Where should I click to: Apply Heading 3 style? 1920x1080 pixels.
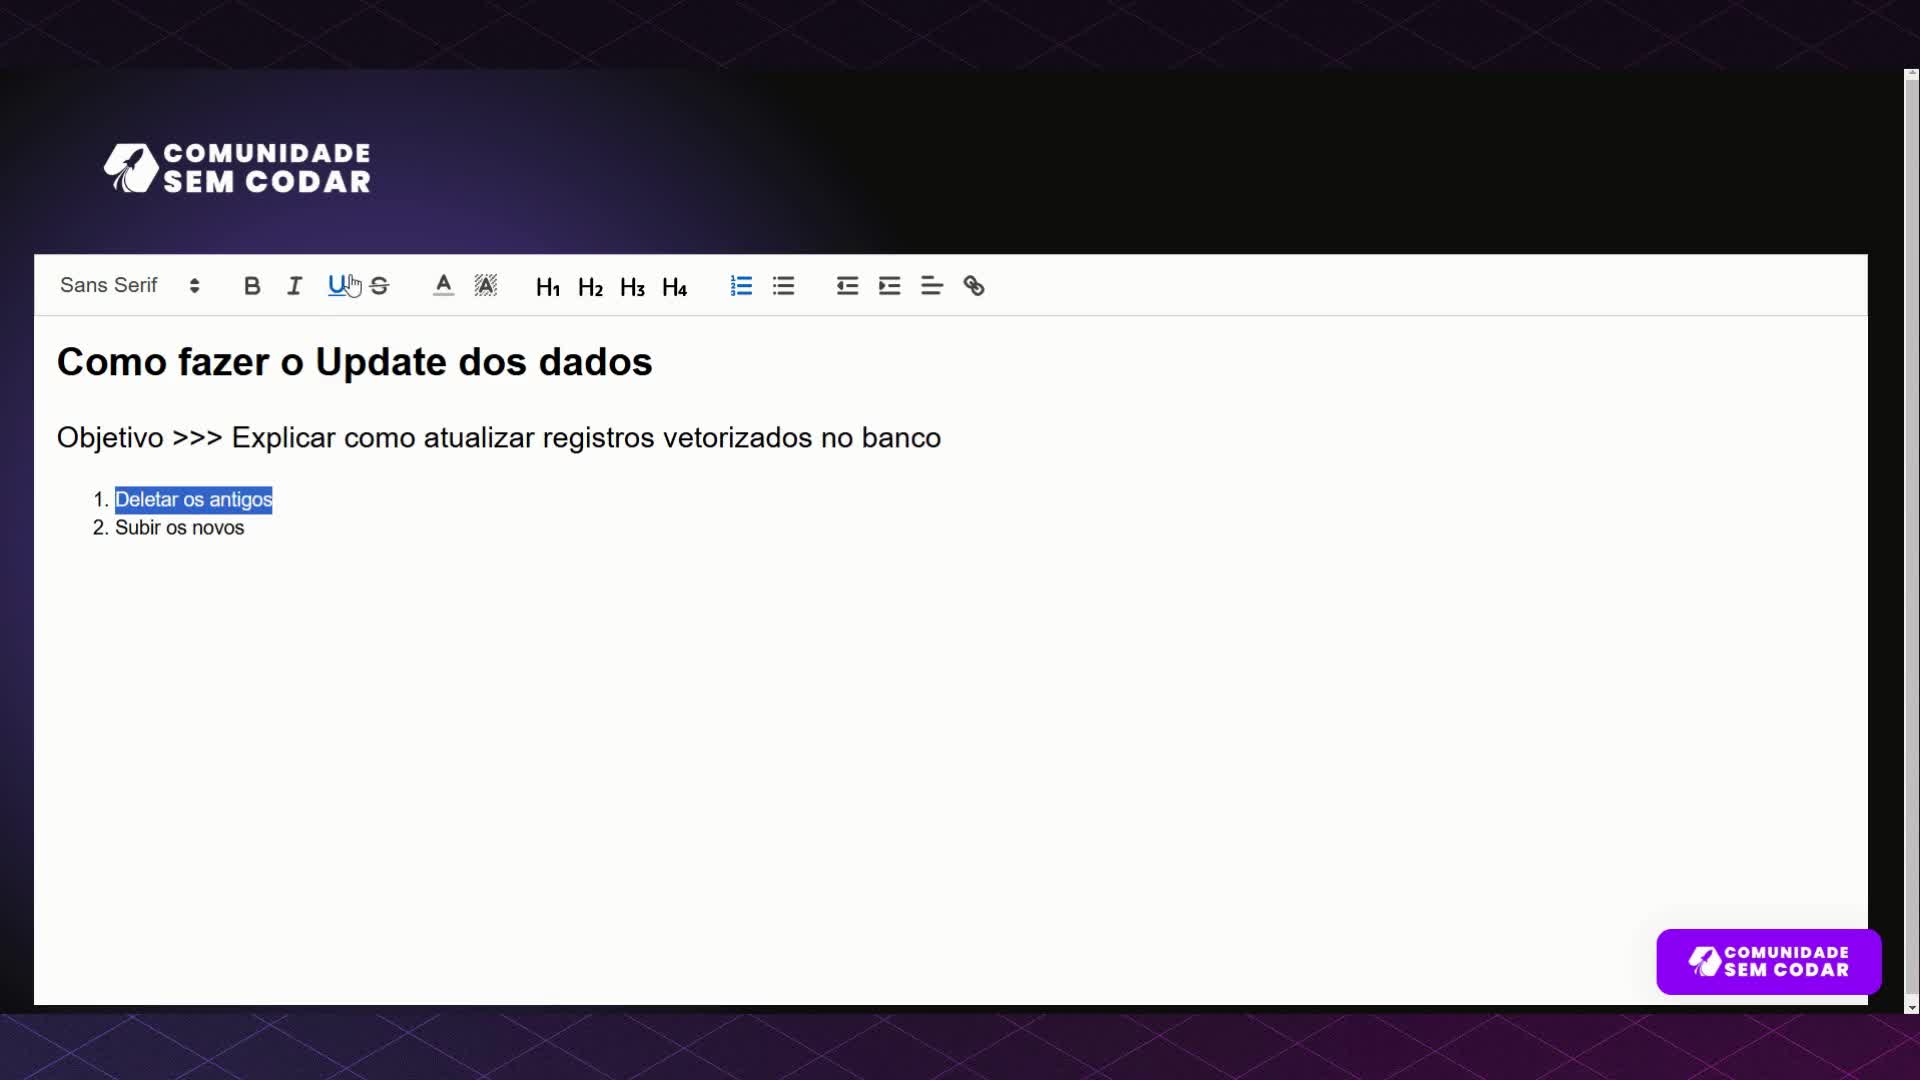[632, 286]
